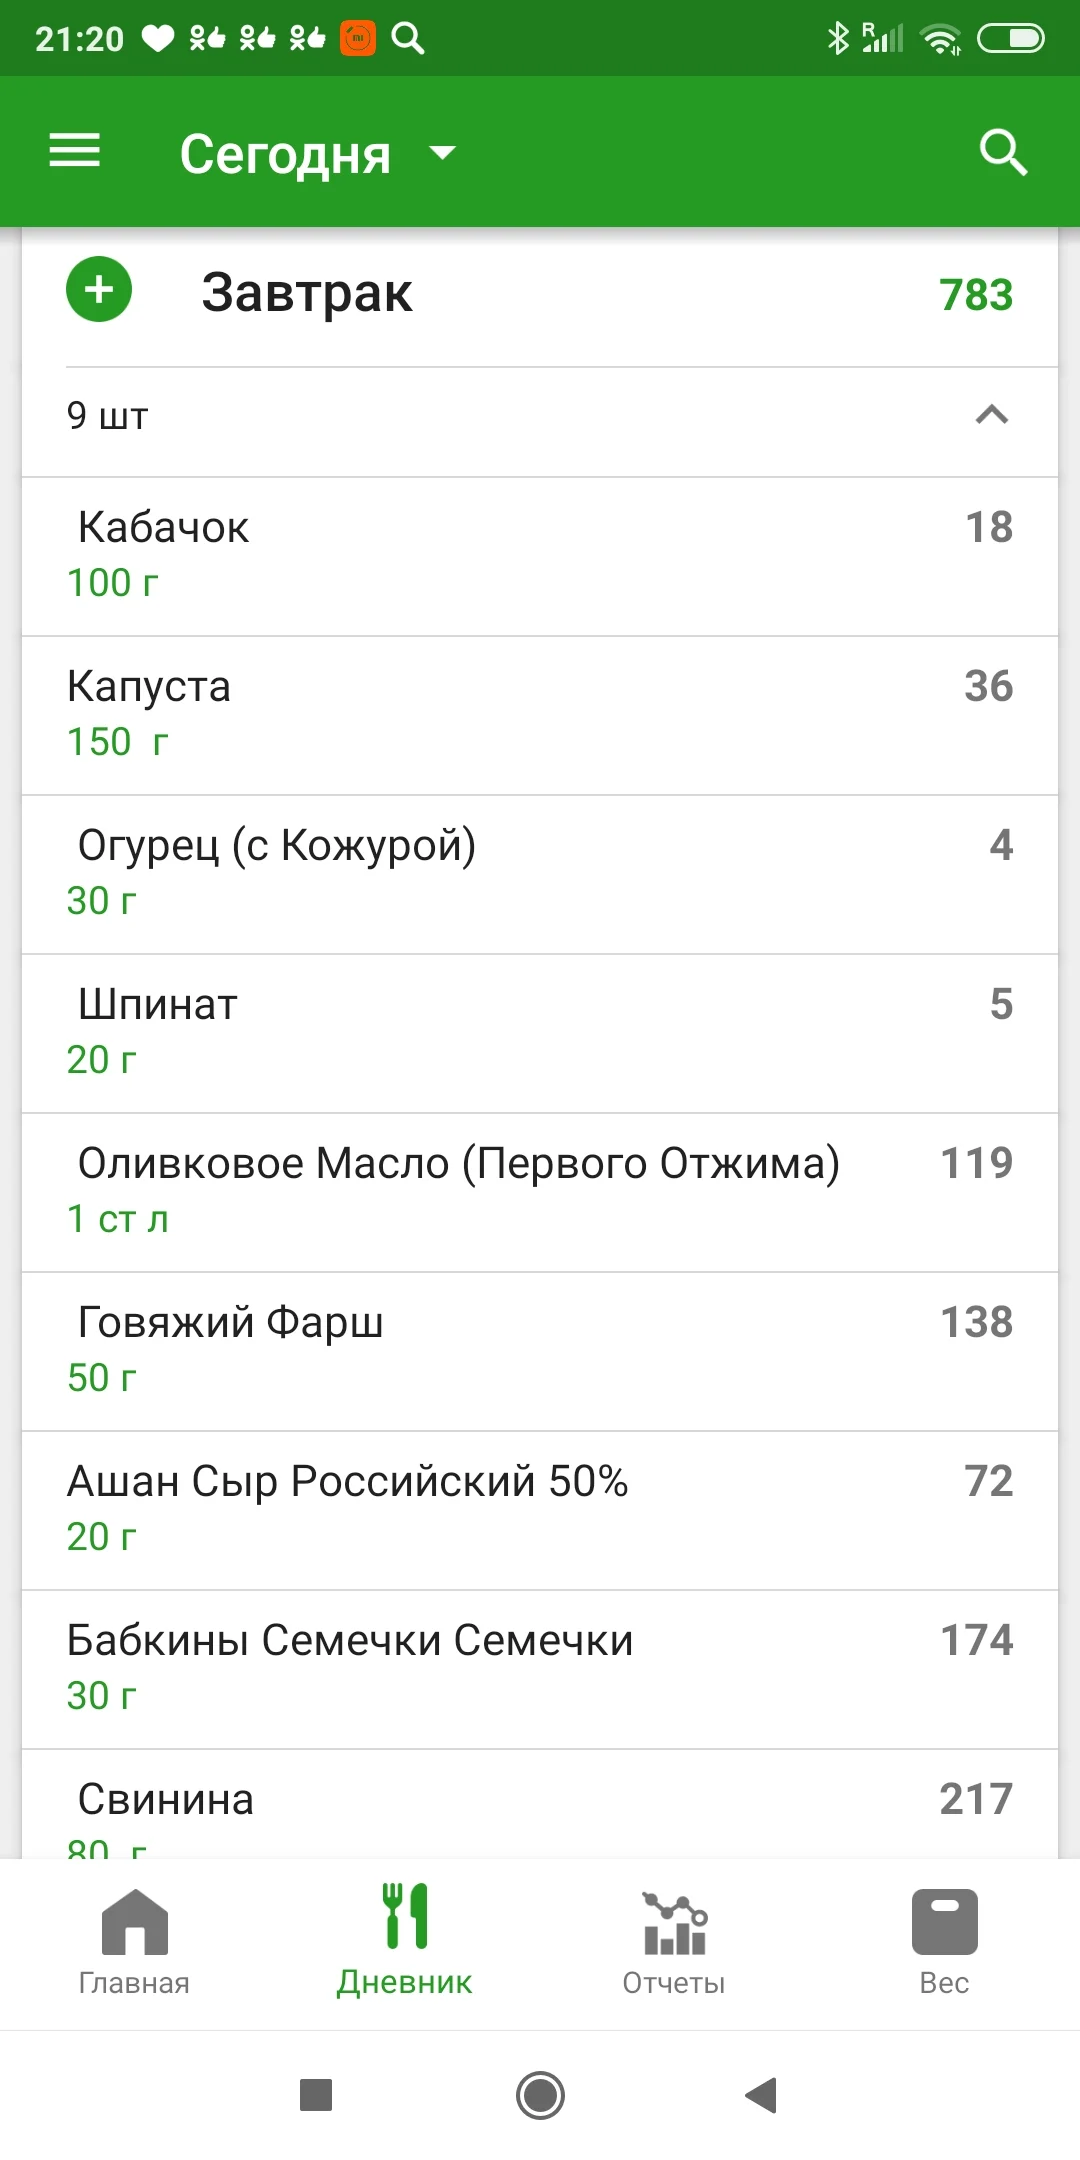Tap the Android back navigation button

pyautogui.click(x=762, y=2094)
